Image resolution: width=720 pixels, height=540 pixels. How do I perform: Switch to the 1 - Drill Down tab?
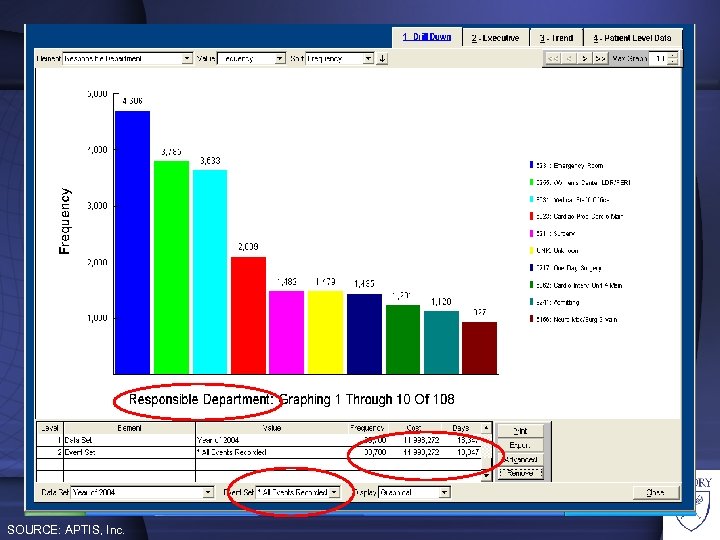coord(427,37)
